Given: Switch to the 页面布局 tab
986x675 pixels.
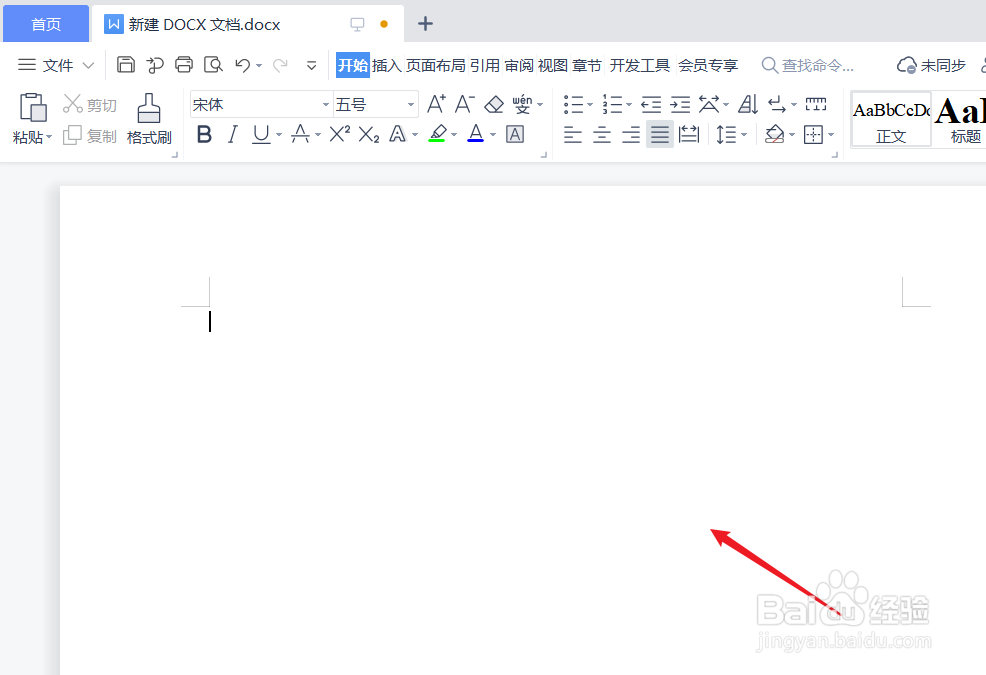Looking at the screenshot, I should 436,65.
